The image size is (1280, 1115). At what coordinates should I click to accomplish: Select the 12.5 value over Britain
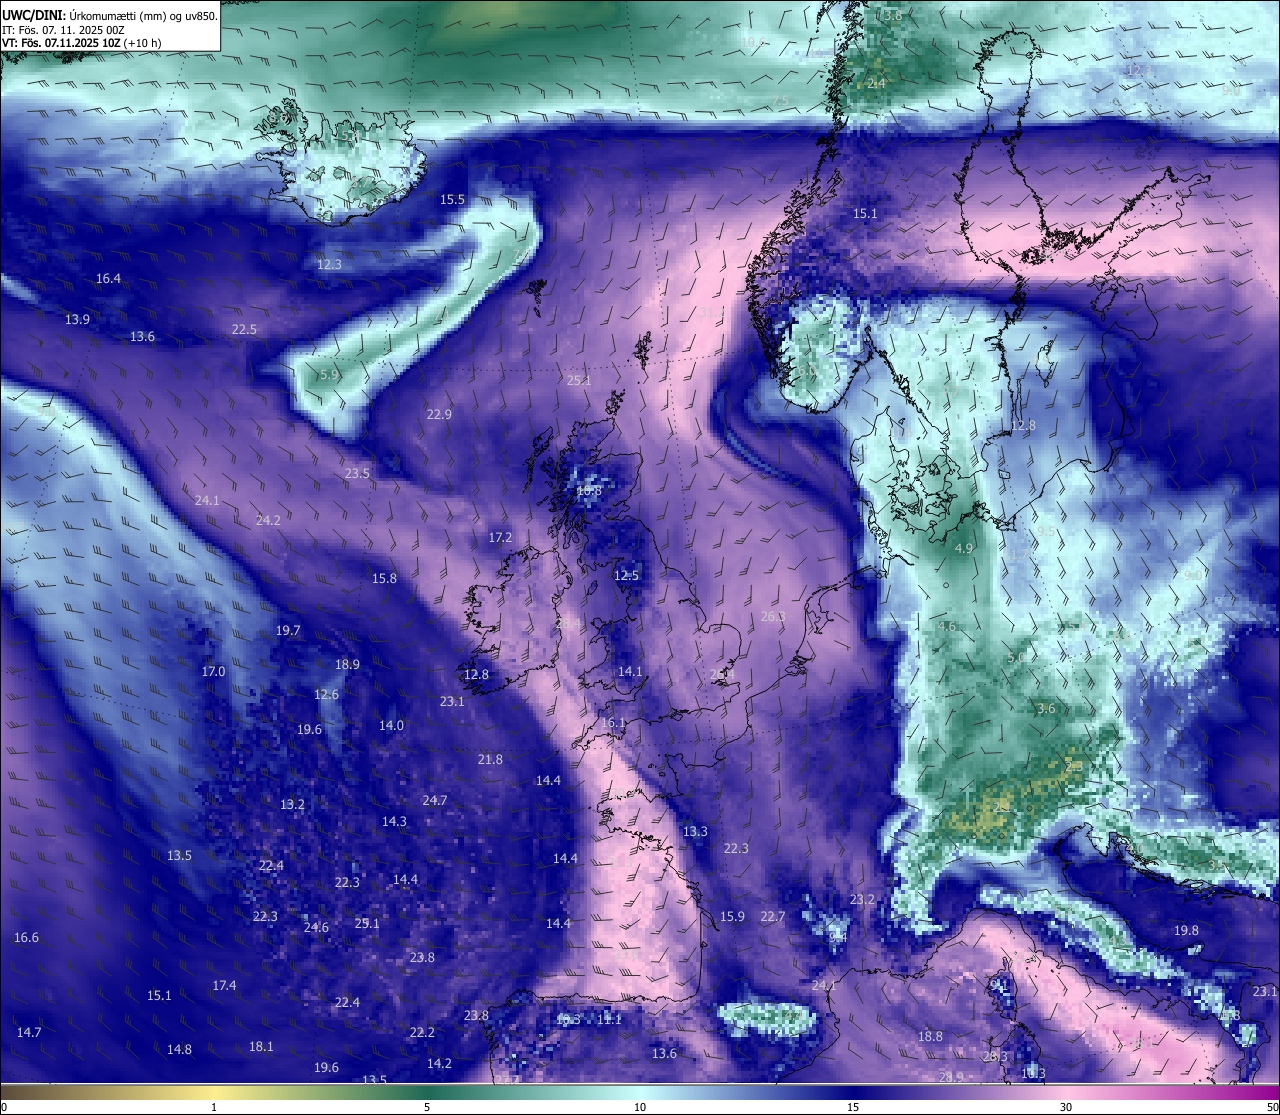[626, 576]
